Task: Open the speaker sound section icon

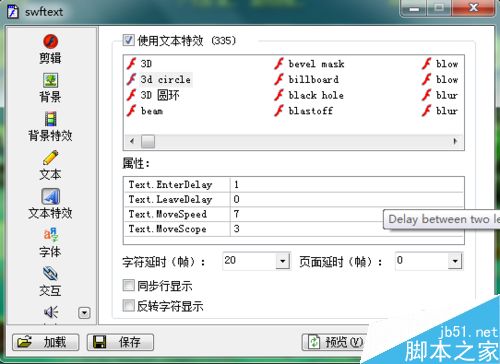Action: pos(51,312)
